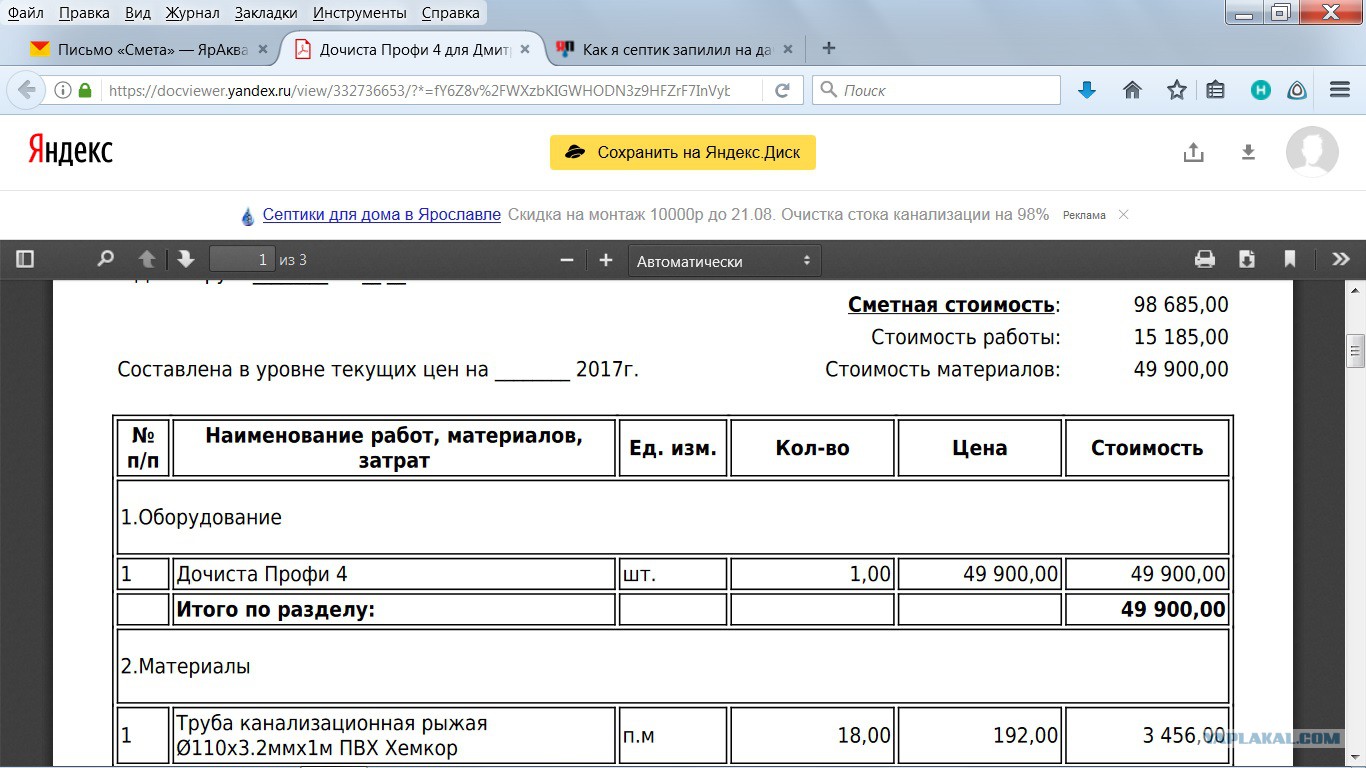Reload the page with the refresh icon

point(782,90)
